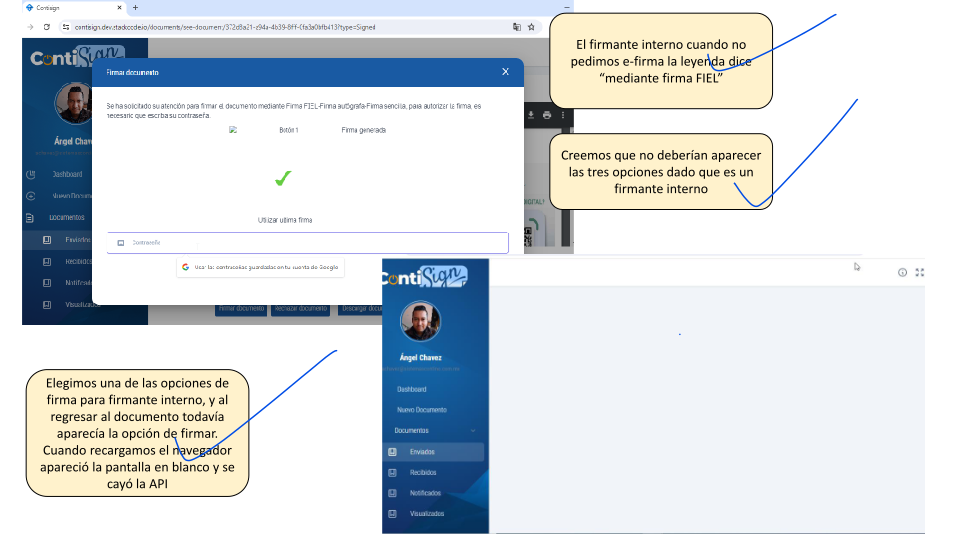Select Nuevo Documento in blank-page sidebar

pos(421,410)
